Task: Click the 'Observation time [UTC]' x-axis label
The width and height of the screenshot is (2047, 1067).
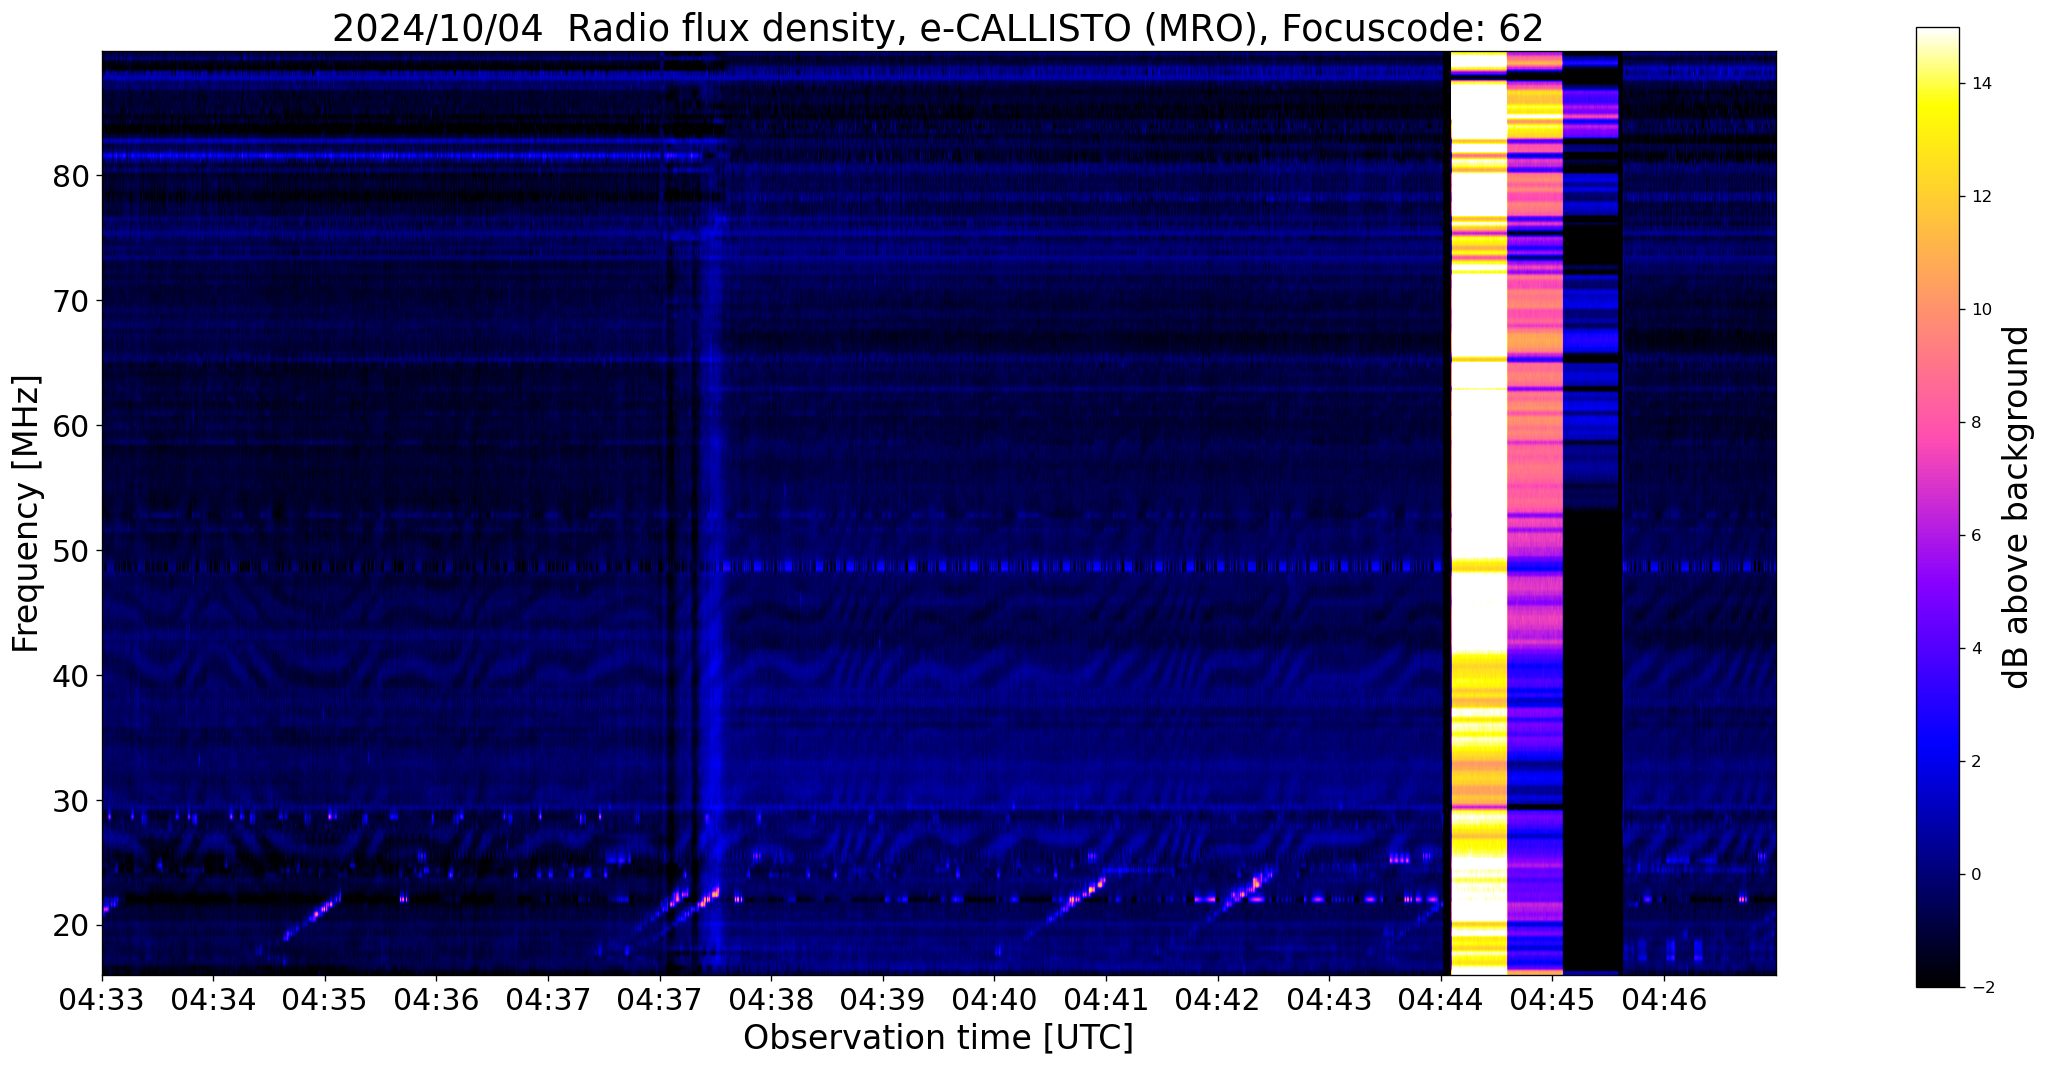Action: pos(938,1038)
